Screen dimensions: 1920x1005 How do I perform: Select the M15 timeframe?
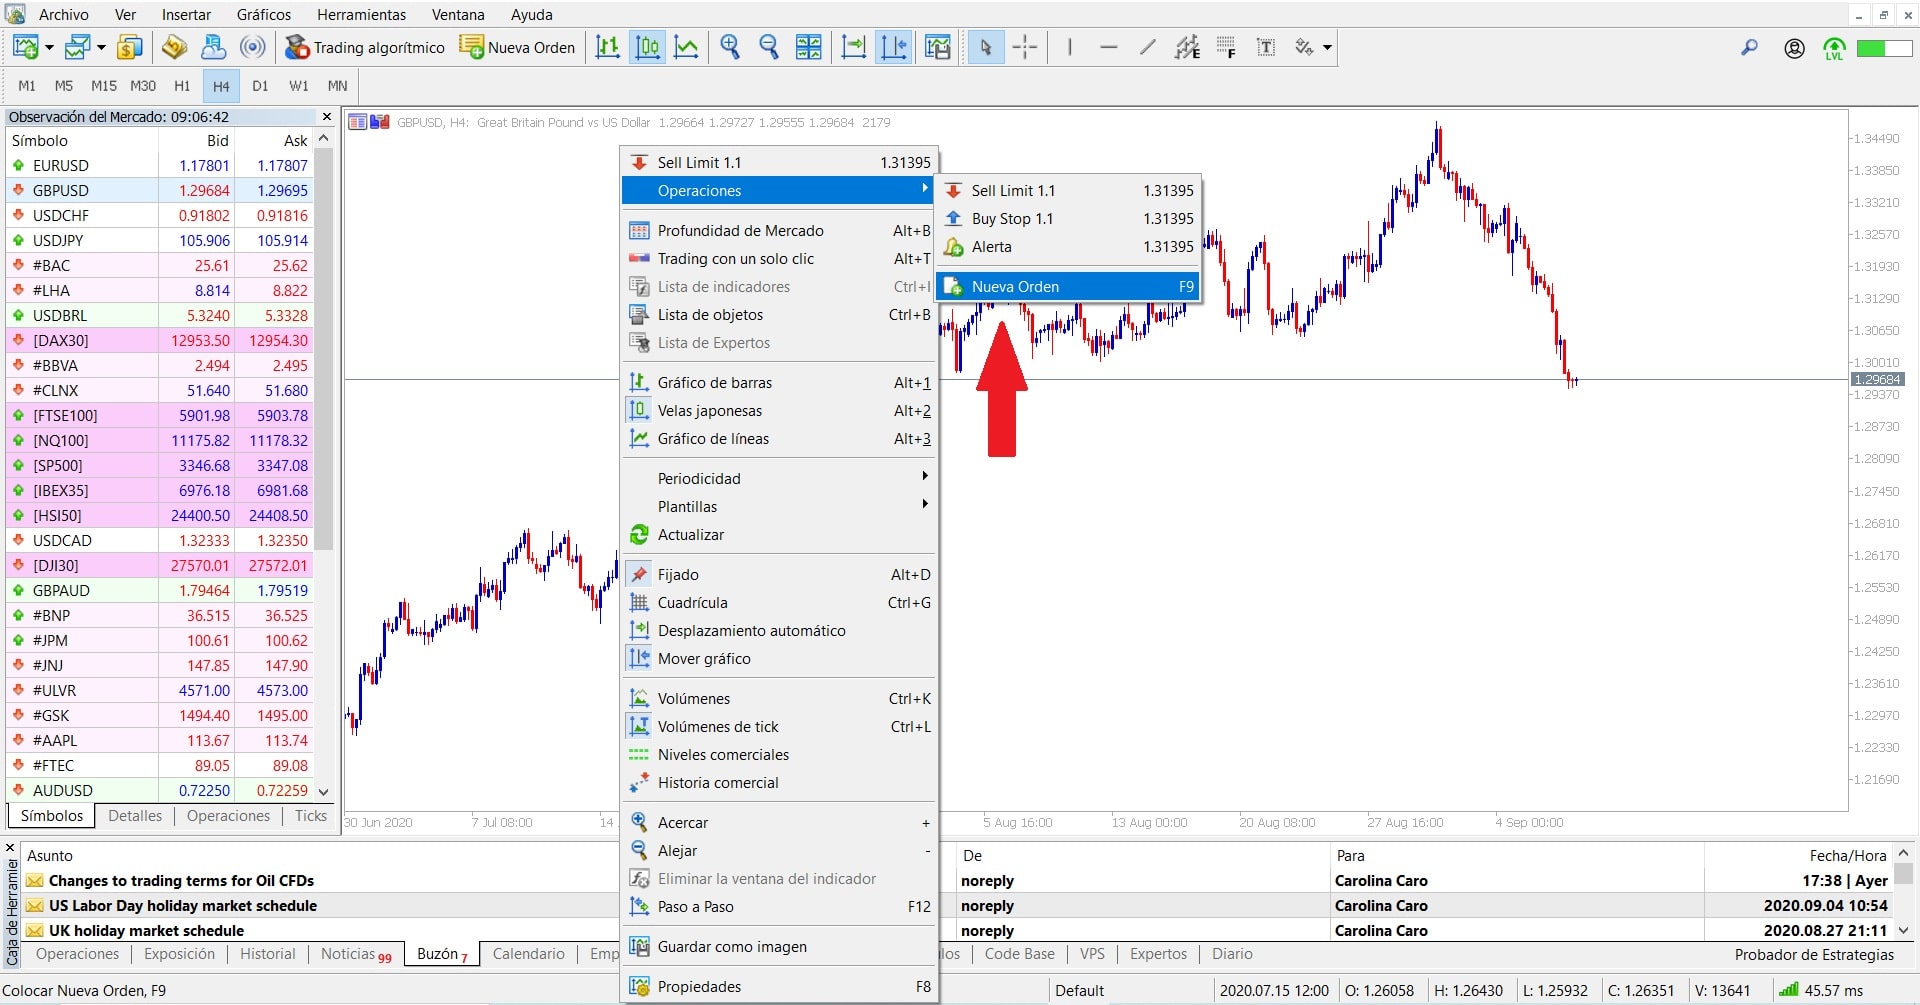(x=104, y=86)
